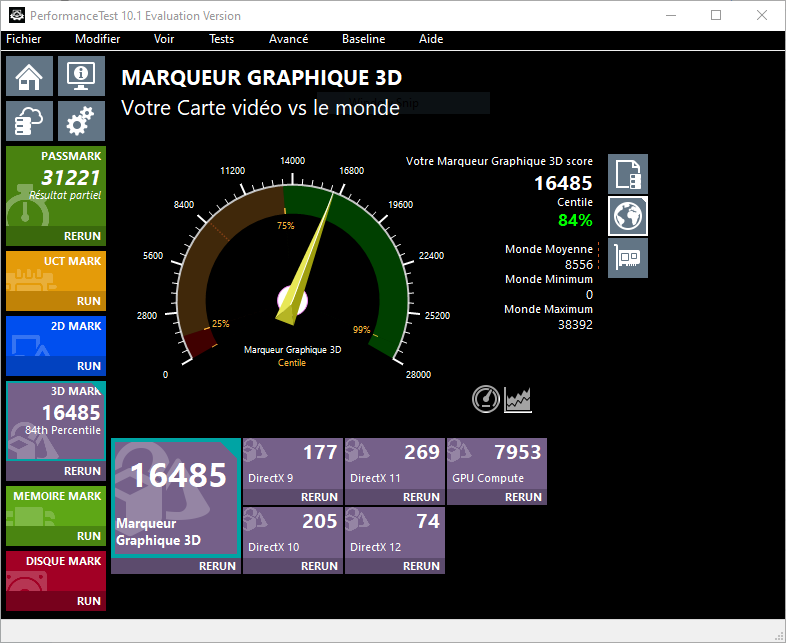Click the results document icon beside score
The image size is (786, 643).
628,174
